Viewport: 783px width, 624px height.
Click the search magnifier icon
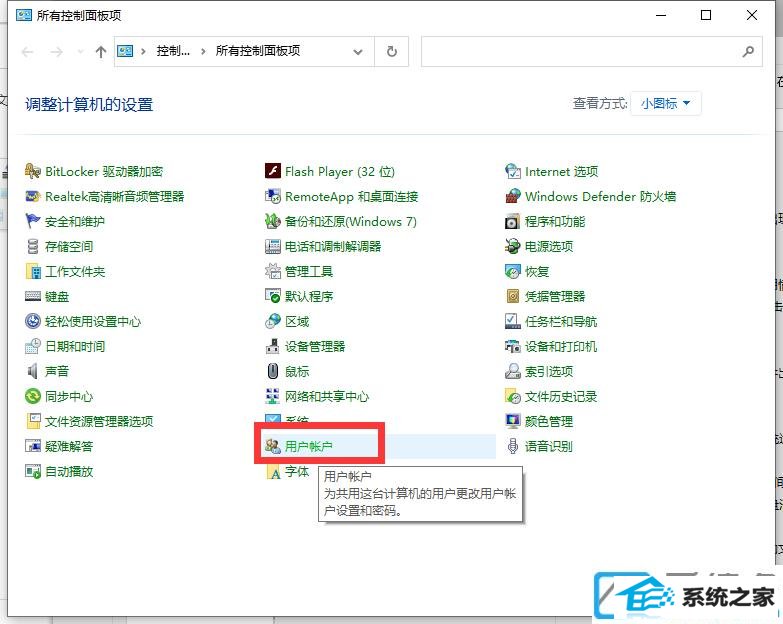tap(748, 51)
